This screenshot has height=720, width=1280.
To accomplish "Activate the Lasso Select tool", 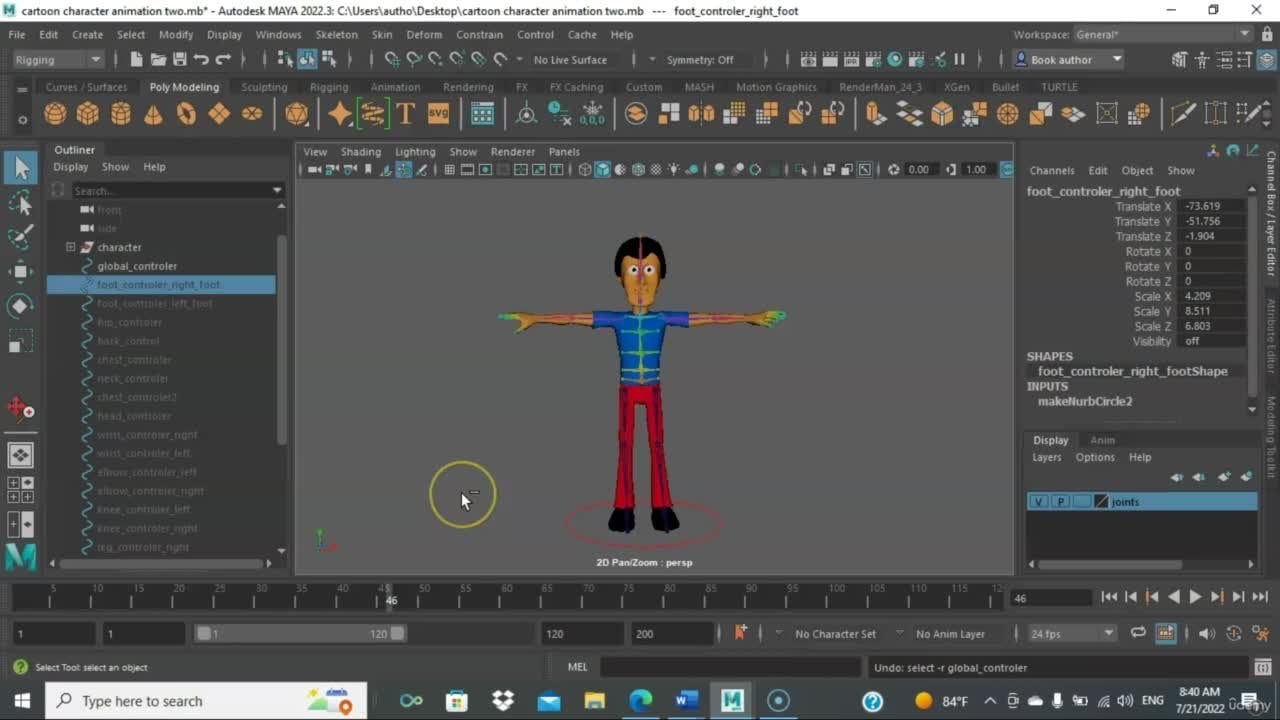I will (20, 203).
